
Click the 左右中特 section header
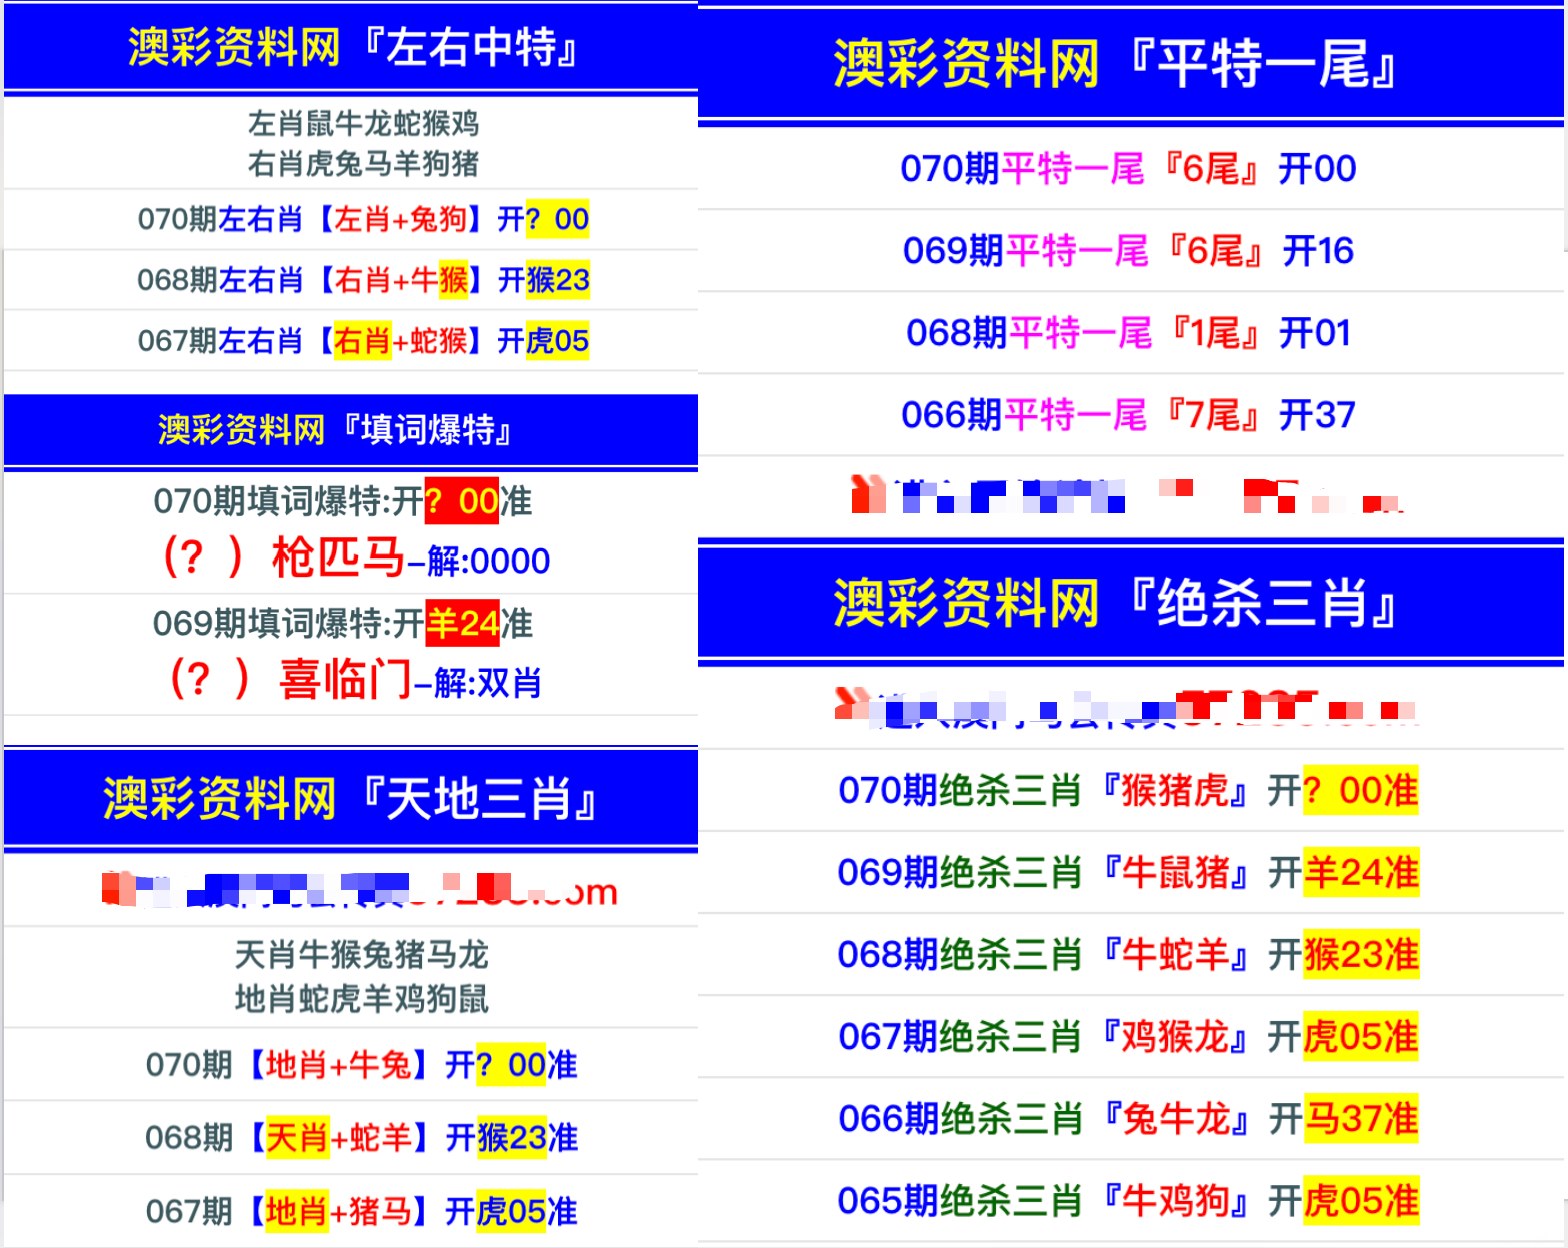point(352,47)
